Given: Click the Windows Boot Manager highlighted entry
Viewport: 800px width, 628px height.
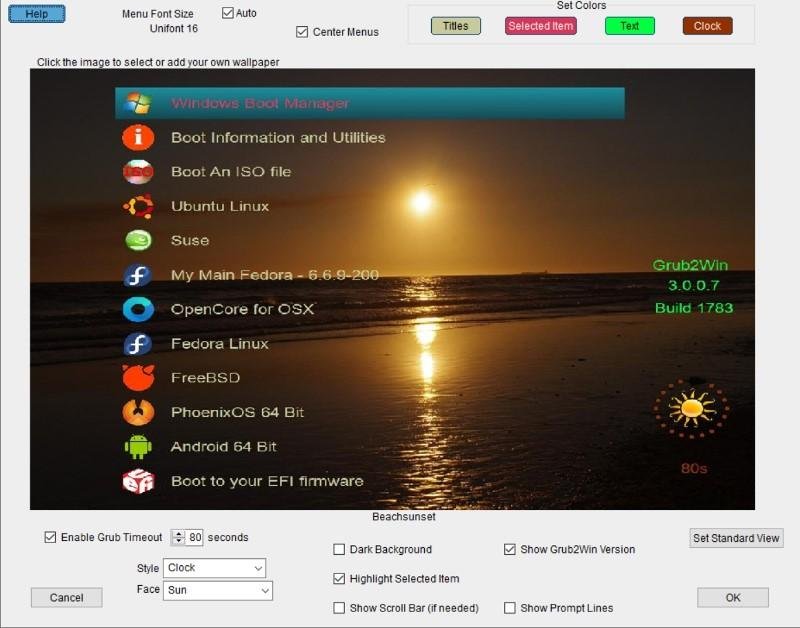Looking at the screenshot, I should click(x=370, y=103).
